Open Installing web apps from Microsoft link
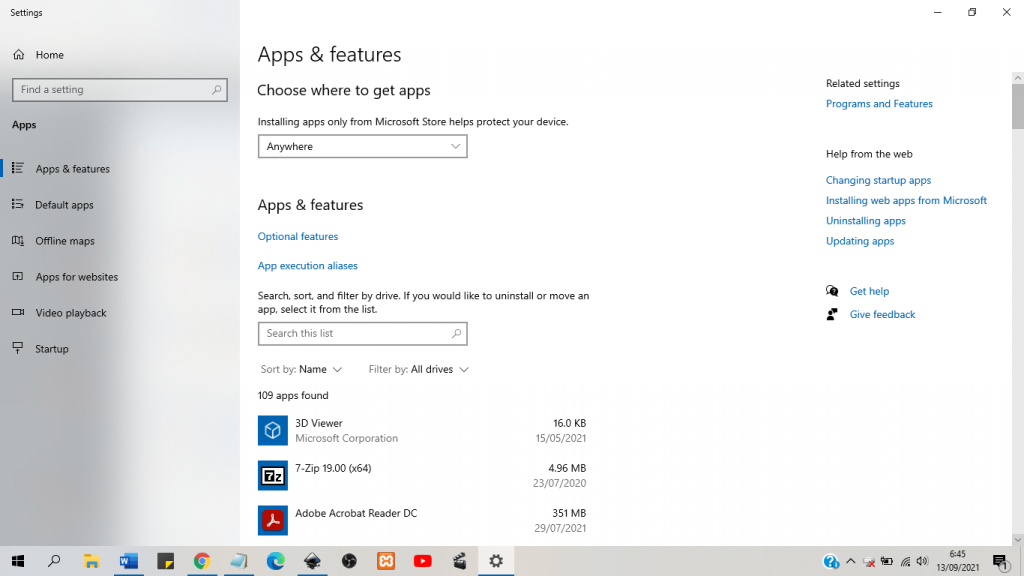Viewport: 1024px width, 576px height. [x=906, y=200]
